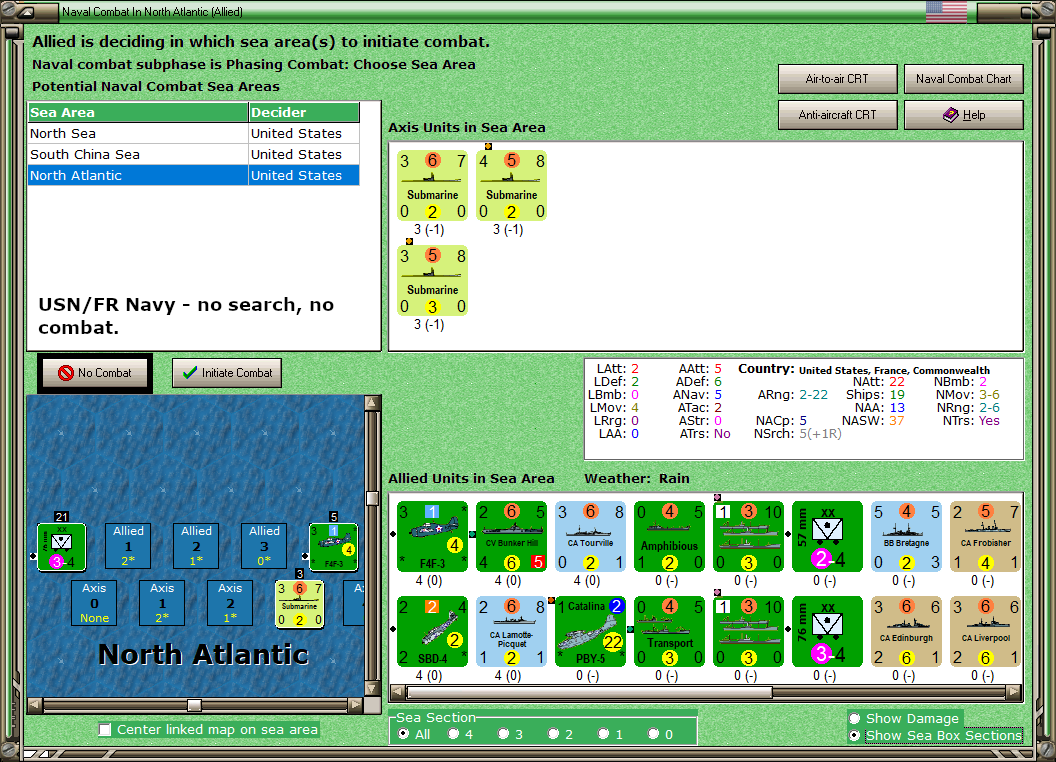Select the All sea section radio

[x=403, y=734]
